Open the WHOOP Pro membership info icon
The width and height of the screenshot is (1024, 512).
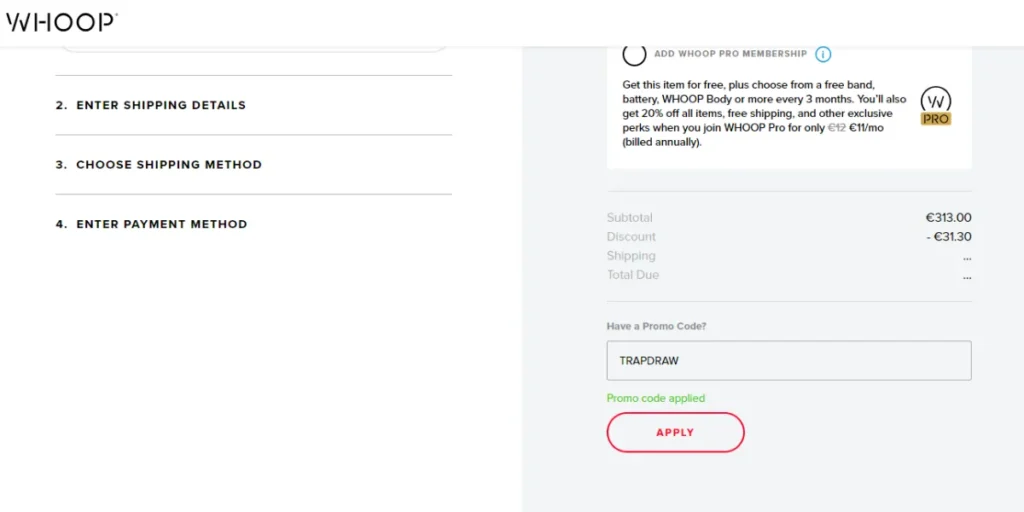click(x=823, y=54)
